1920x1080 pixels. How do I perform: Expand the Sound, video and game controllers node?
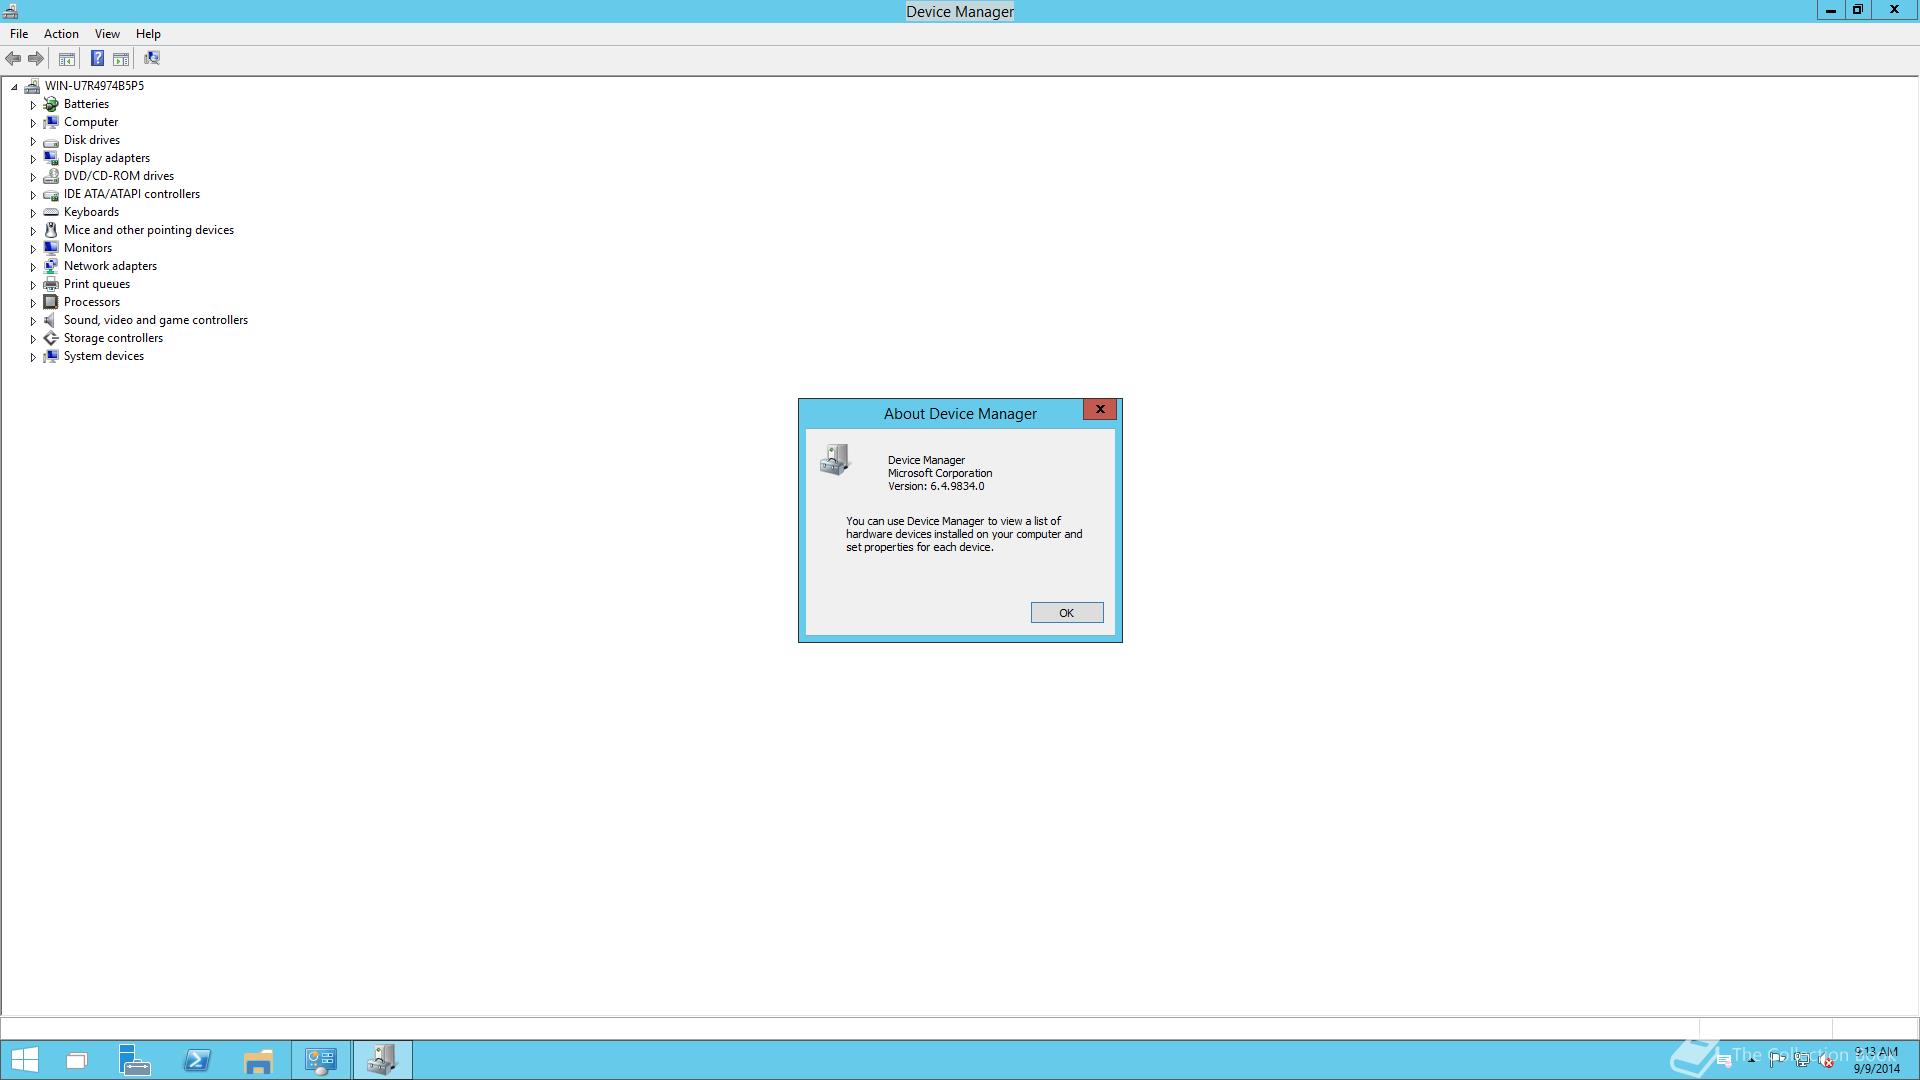coord(33,321)
